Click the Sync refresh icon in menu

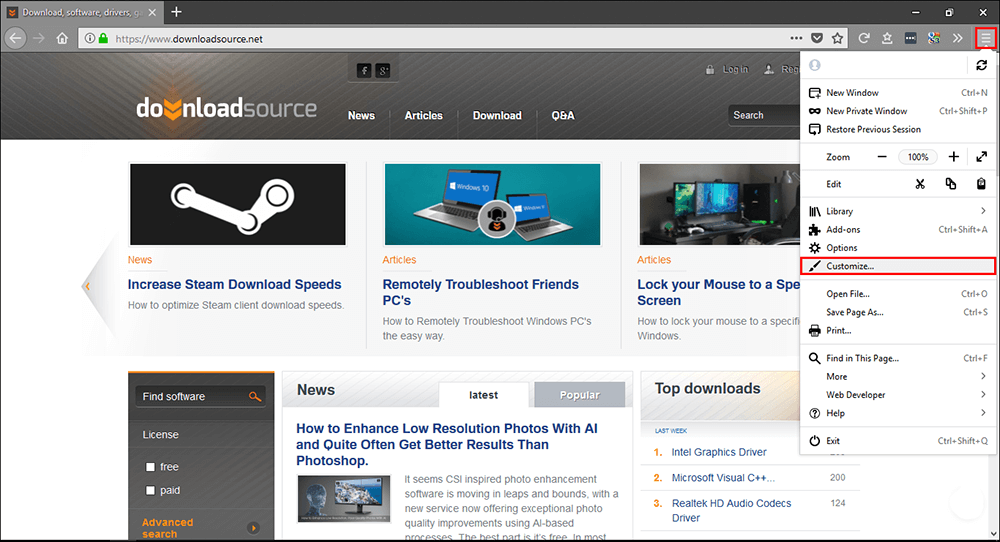coord(982,65)
